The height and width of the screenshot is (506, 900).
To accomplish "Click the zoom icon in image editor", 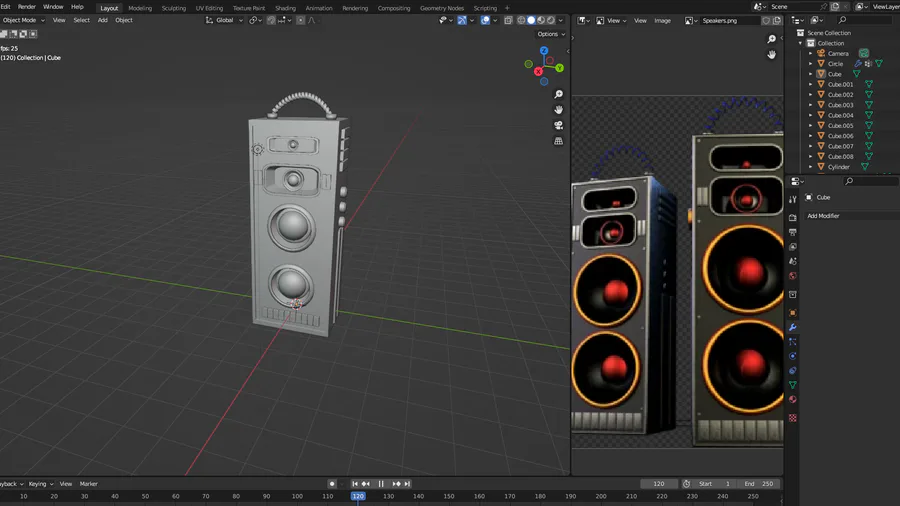I will coord(771,39).
